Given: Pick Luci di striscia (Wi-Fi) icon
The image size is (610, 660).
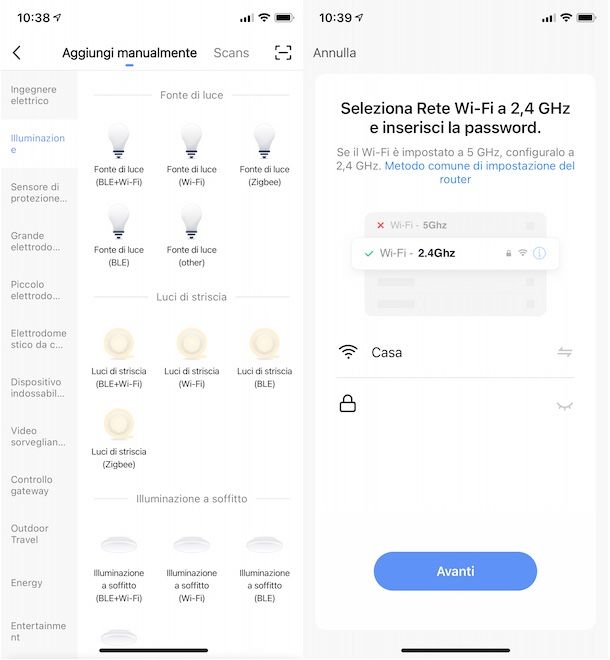Looking at the screenshot, I should (191, 344).
